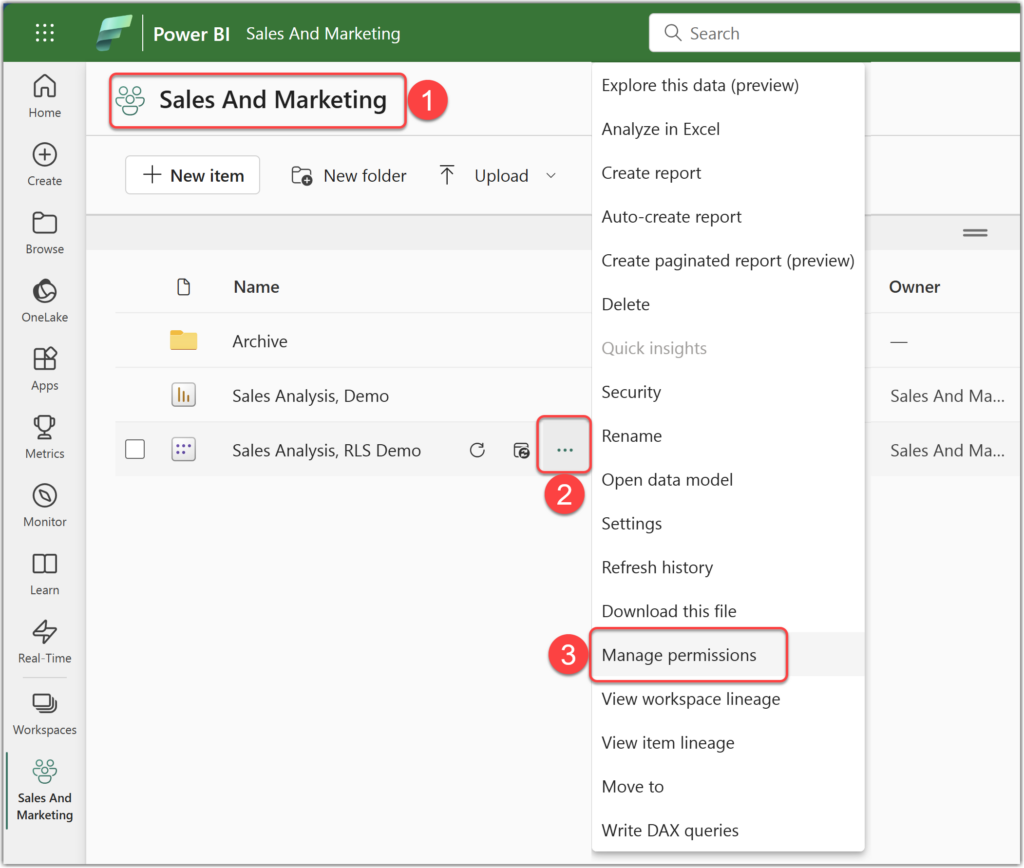
Task: Open Real-Time in the left navigation
Action: [44, 641]
